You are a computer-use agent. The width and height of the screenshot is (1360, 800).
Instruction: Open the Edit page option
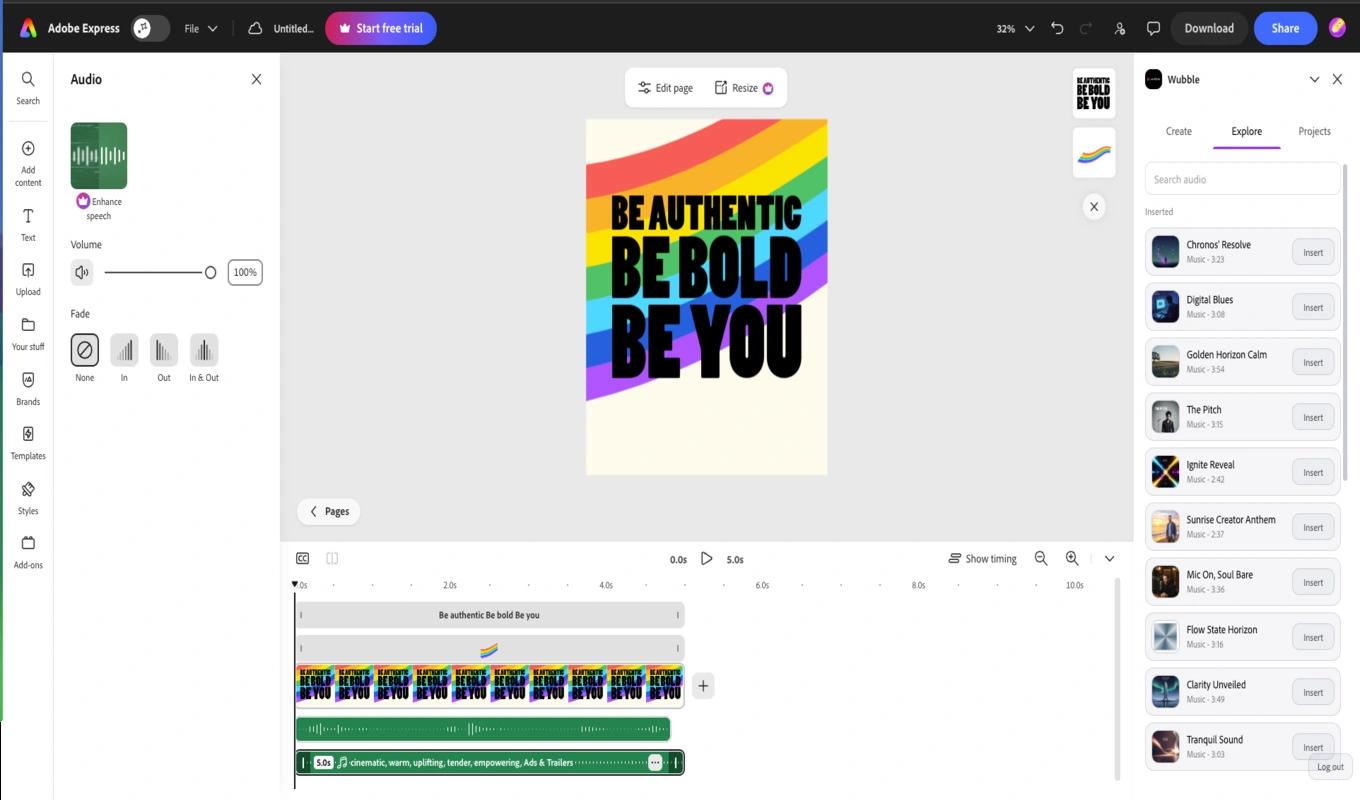666,88
